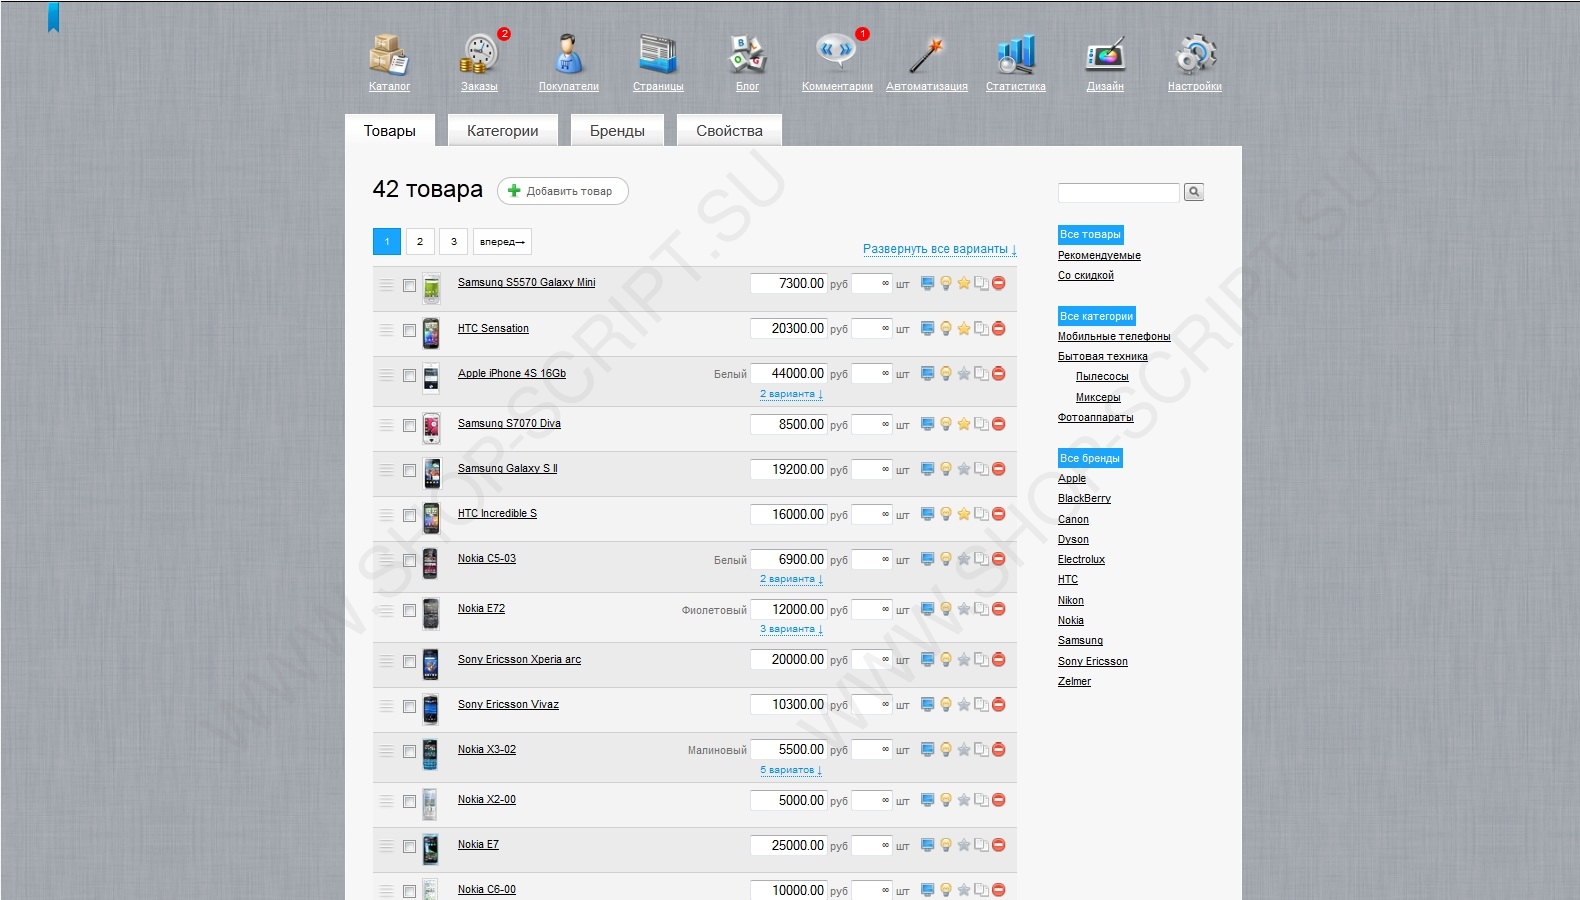Toggle the lightbulb visibility for Samsung S5570 Galaxy Mini
Image resolution: width=1580 pixels, height=900 pixels.
click(x=945, y=283)
